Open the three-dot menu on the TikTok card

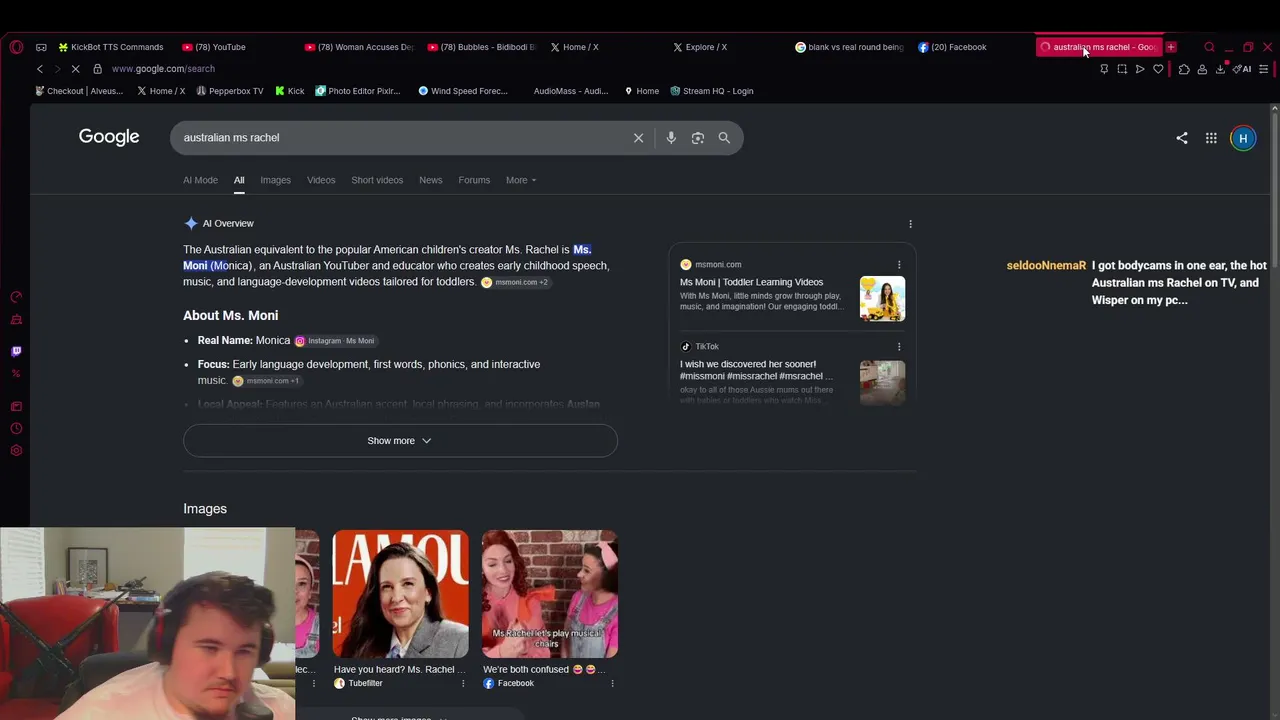pyautogui.click(x=899, y=347)
